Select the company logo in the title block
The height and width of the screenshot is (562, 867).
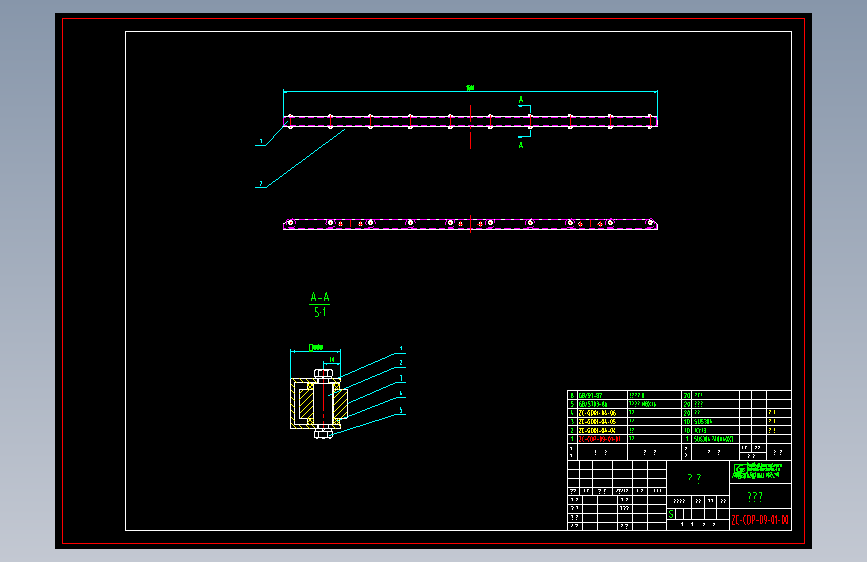click(x=757, y=471)
